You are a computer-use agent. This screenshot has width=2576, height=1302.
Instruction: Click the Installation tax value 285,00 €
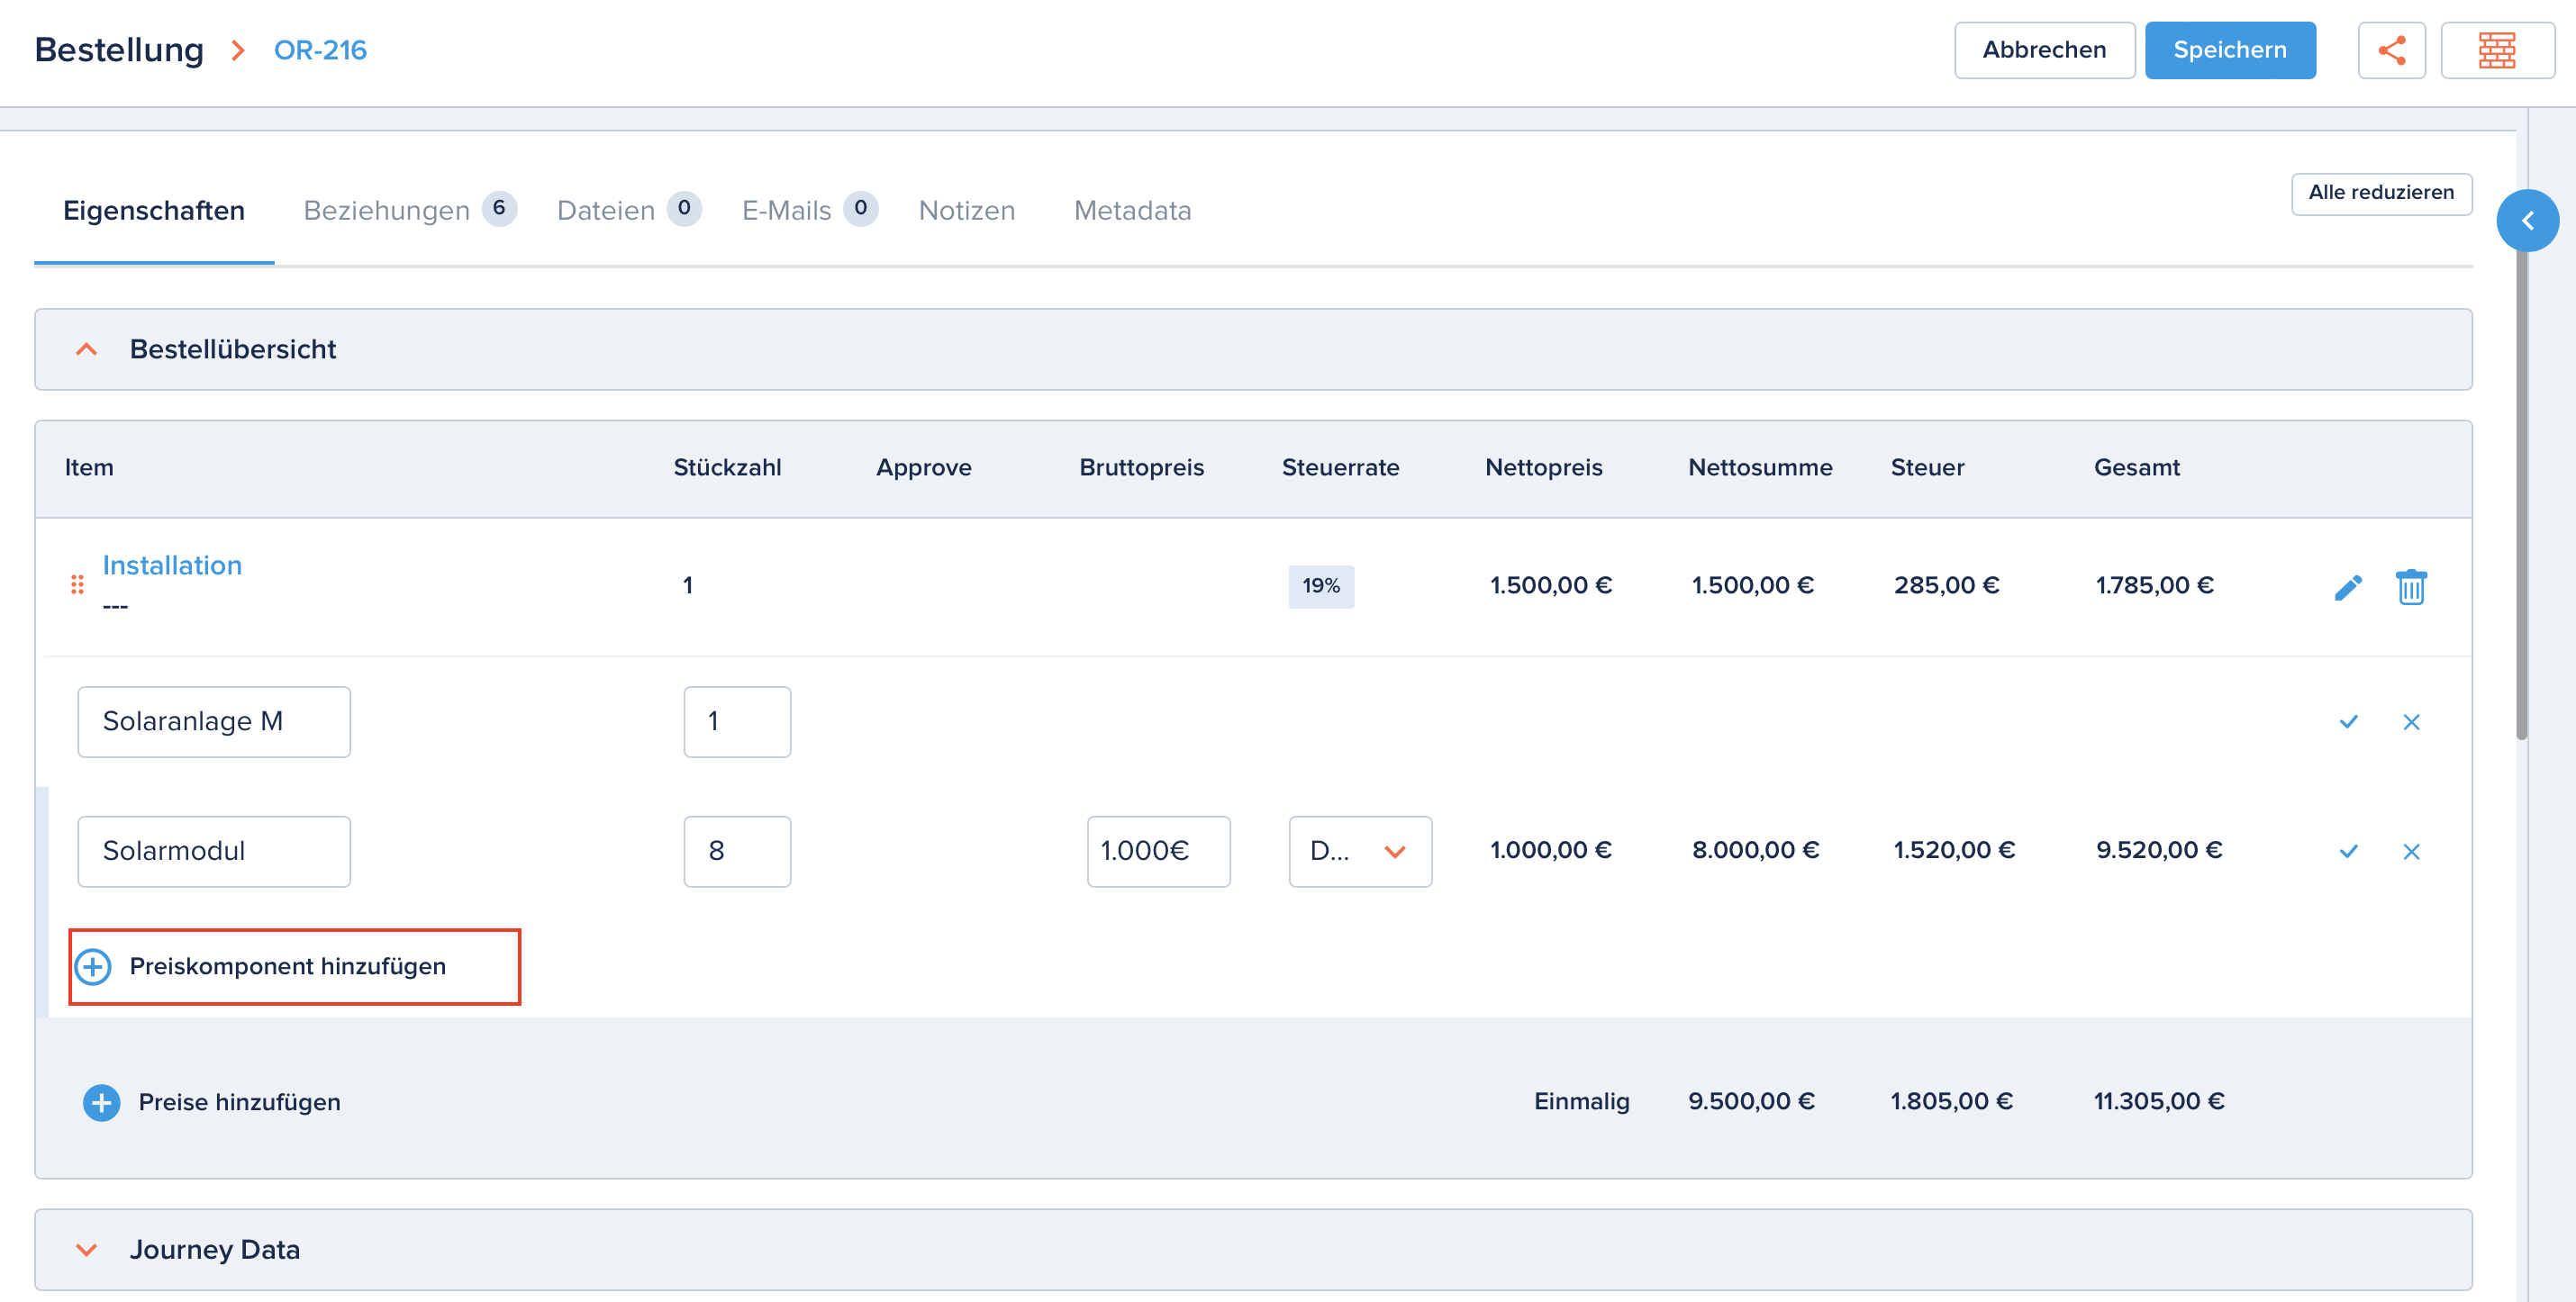tap(1946, 586)
